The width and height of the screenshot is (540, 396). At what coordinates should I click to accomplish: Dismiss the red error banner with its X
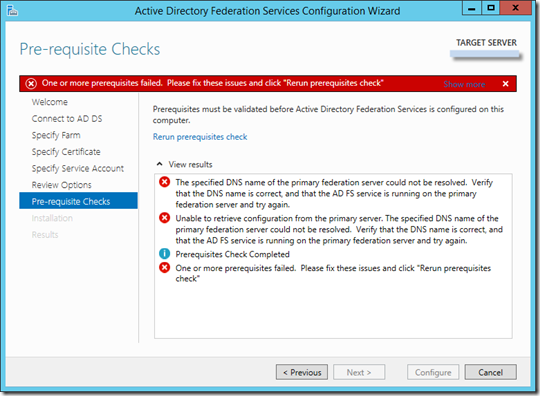pyautogui.click(x=505, y=84)
